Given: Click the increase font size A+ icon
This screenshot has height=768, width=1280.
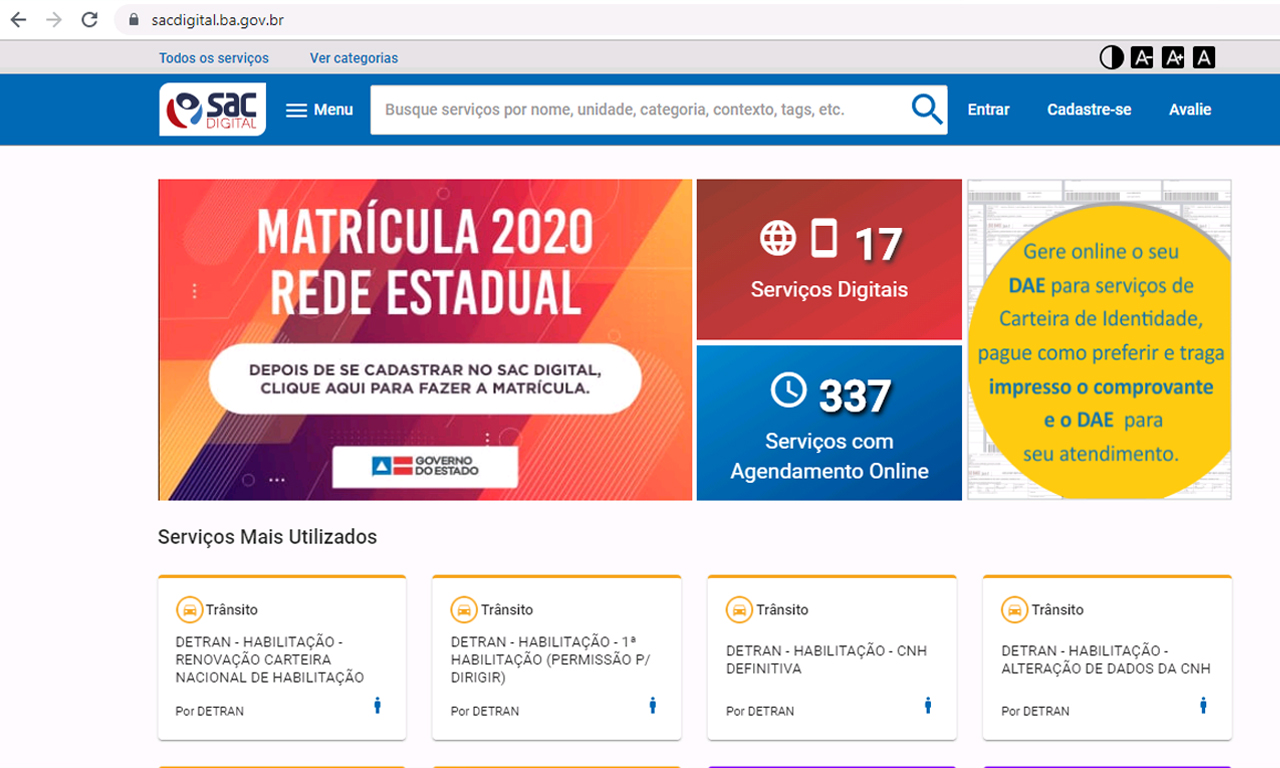Looking at the screenshot, I should (x=1173, y=58).
